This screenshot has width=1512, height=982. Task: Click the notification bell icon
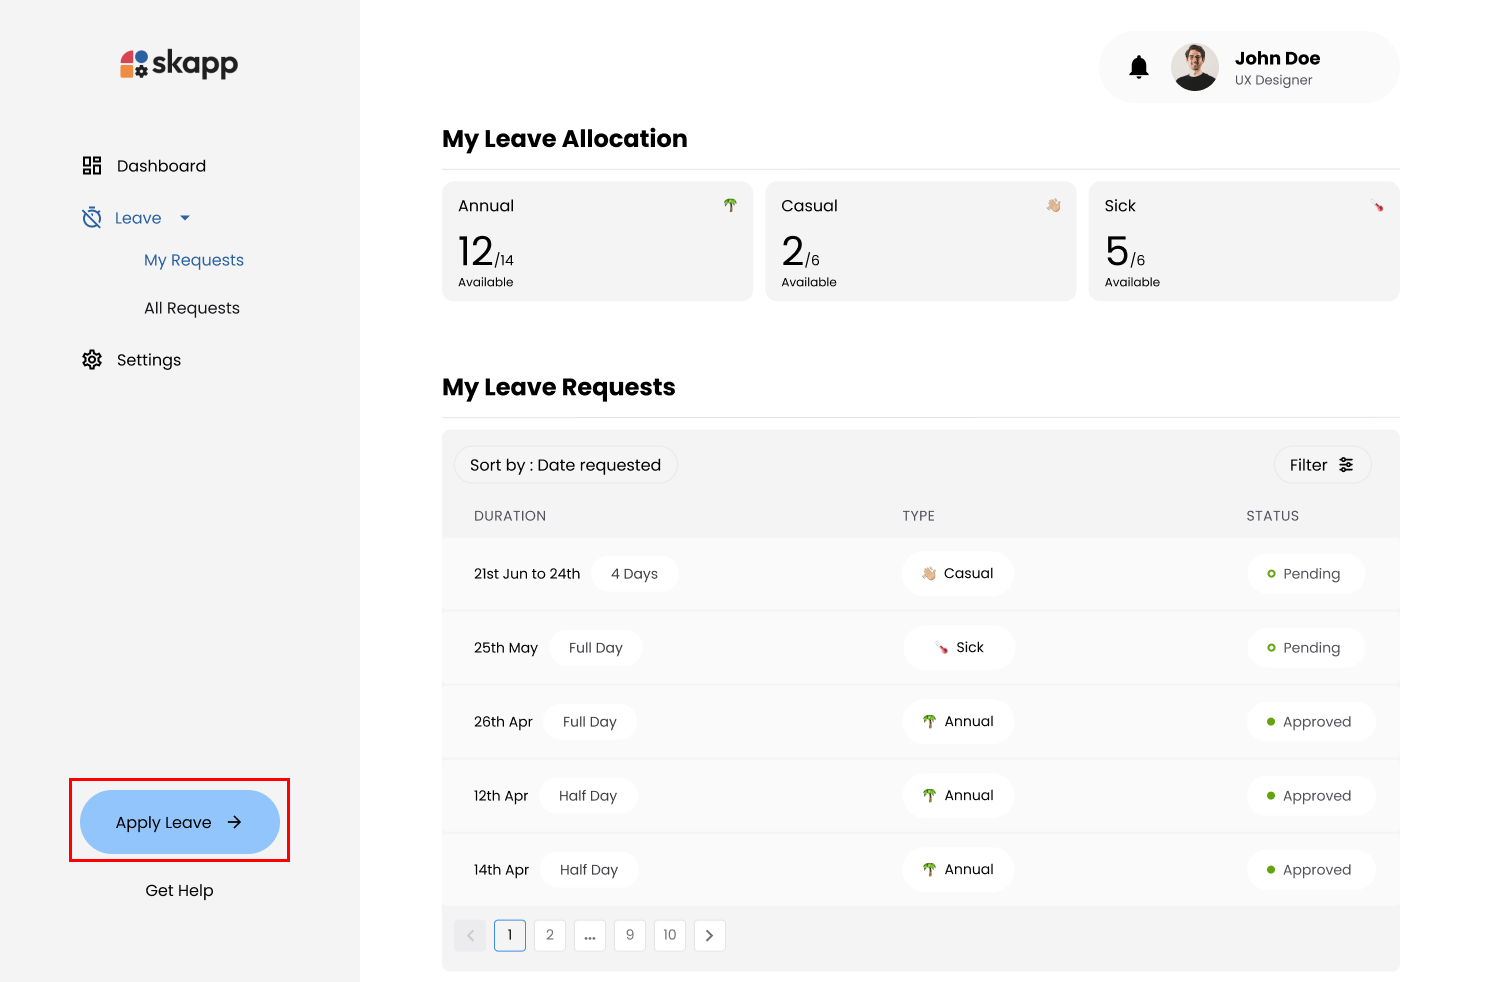(1138, 67)
